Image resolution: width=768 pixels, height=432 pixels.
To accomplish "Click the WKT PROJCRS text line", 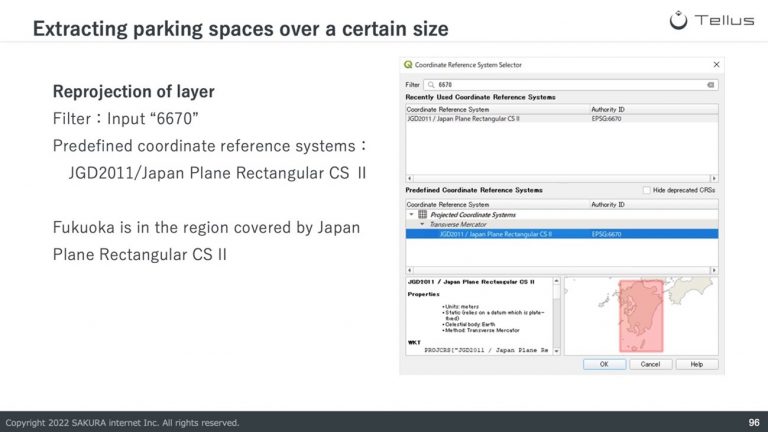I will click(486, 350).
